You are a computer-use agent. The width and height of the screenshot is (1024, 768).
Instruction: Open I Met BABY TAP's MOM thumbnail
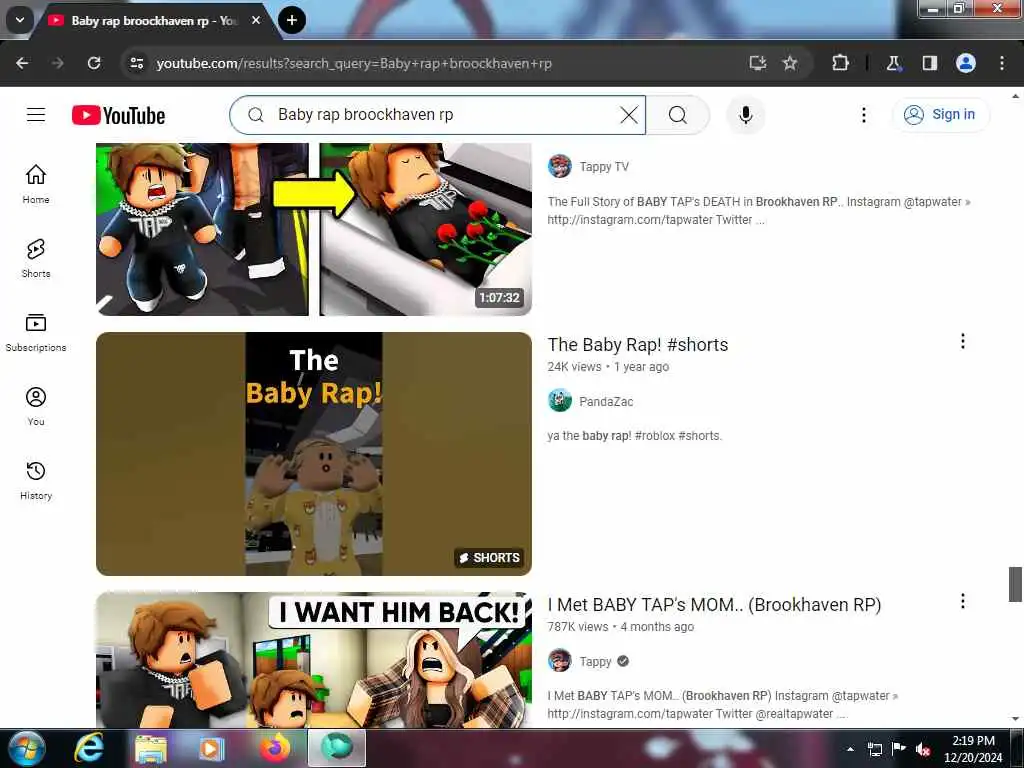pyautogui.click(x=313, y=660)
